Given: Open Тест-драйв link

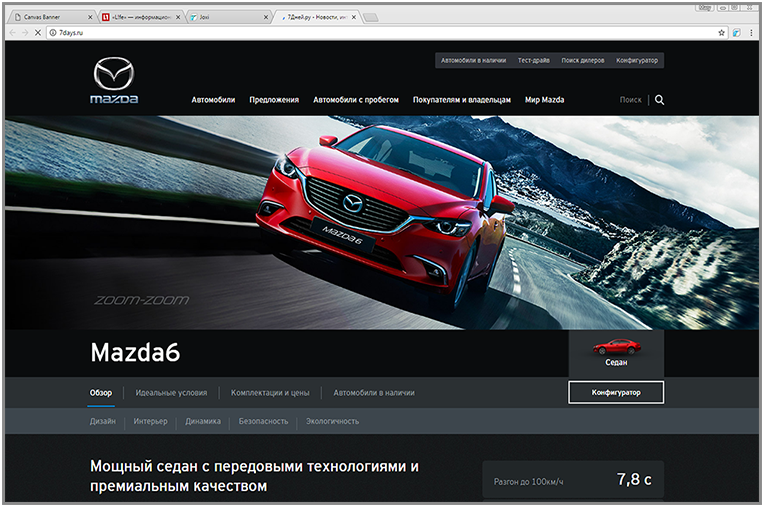Looking at the screenshot, I should click(534, 60).
